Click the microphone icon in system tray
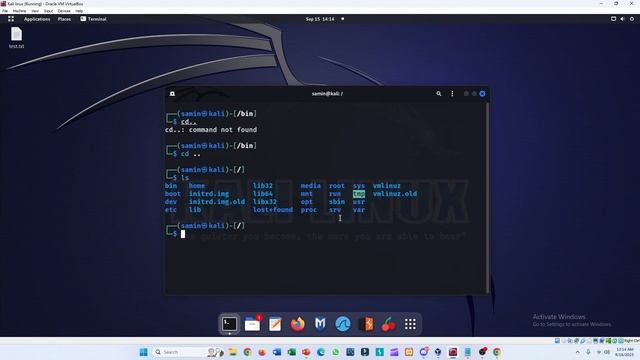This screenshot has width=640, height=360. [x=588, y=352]
